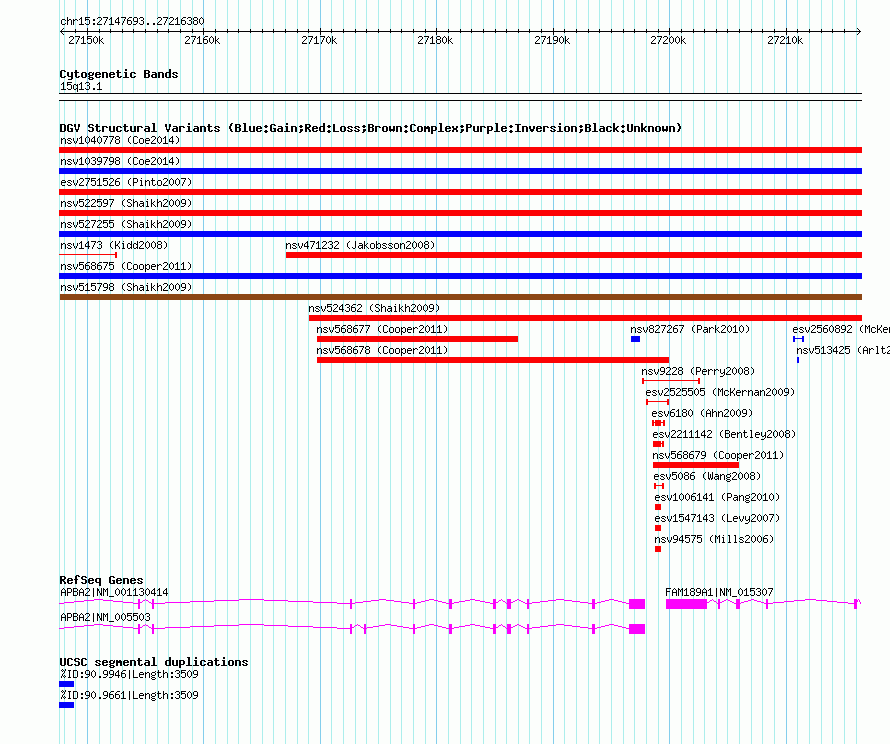Click the red bar under nsv568679
Image resolution: width=890 pixels, height=744 pixels.
click(696, 465)
